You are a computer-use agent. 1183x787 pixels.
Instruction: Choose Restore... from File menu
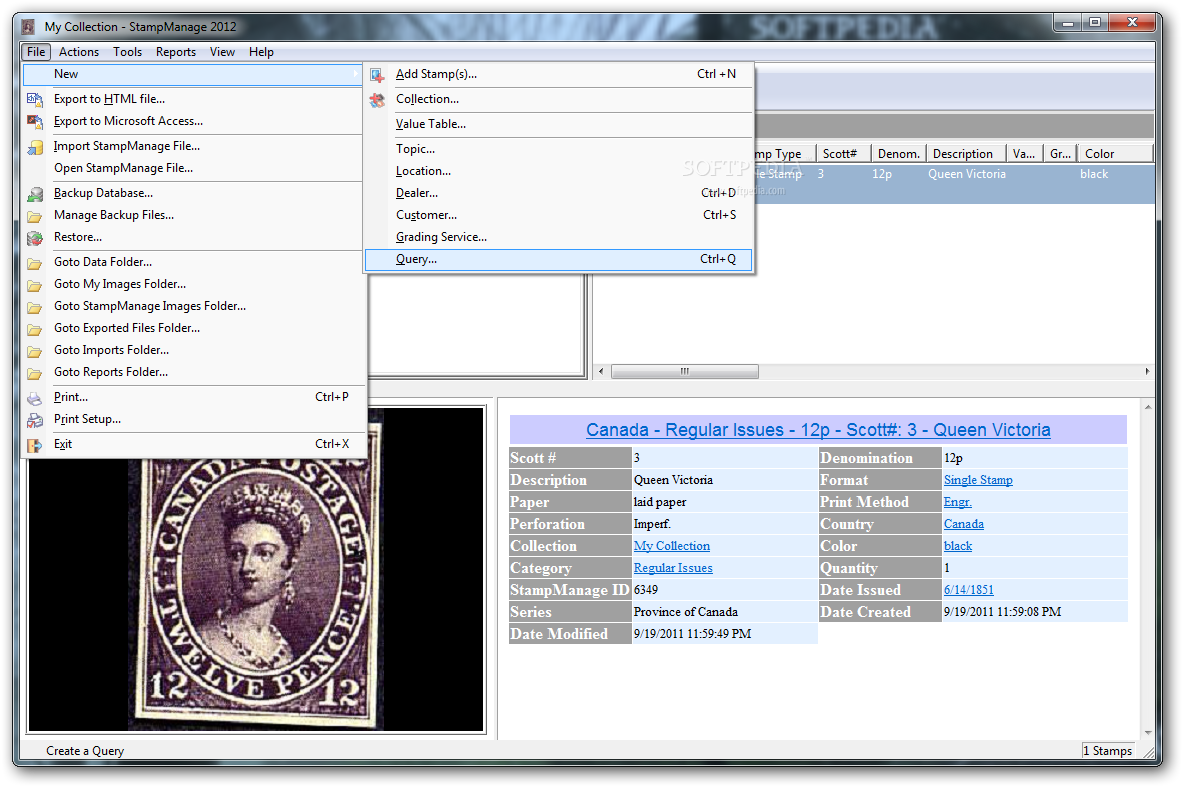pos(193,236)
